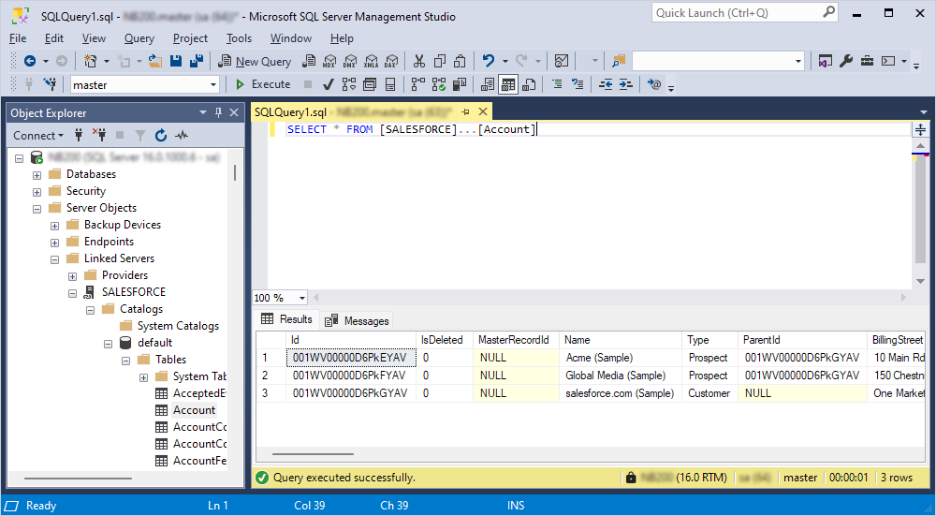Viewport: 936px width, 516px height.
Task: Click the Activity Monitor icon in Object Explorer
Action: point(181,136)
